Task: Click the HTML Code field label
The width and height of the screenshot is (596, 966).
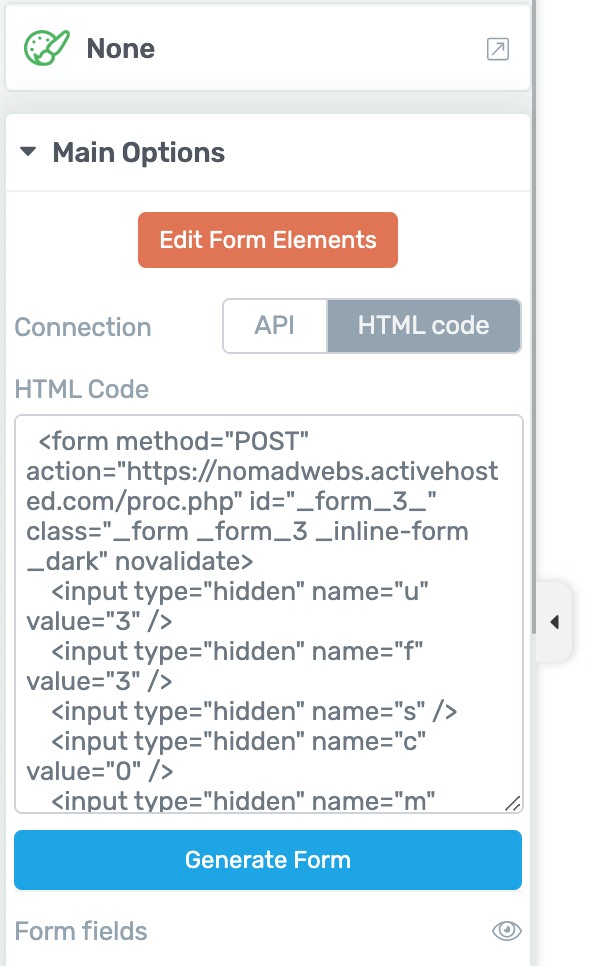Action: coord(81,389)
